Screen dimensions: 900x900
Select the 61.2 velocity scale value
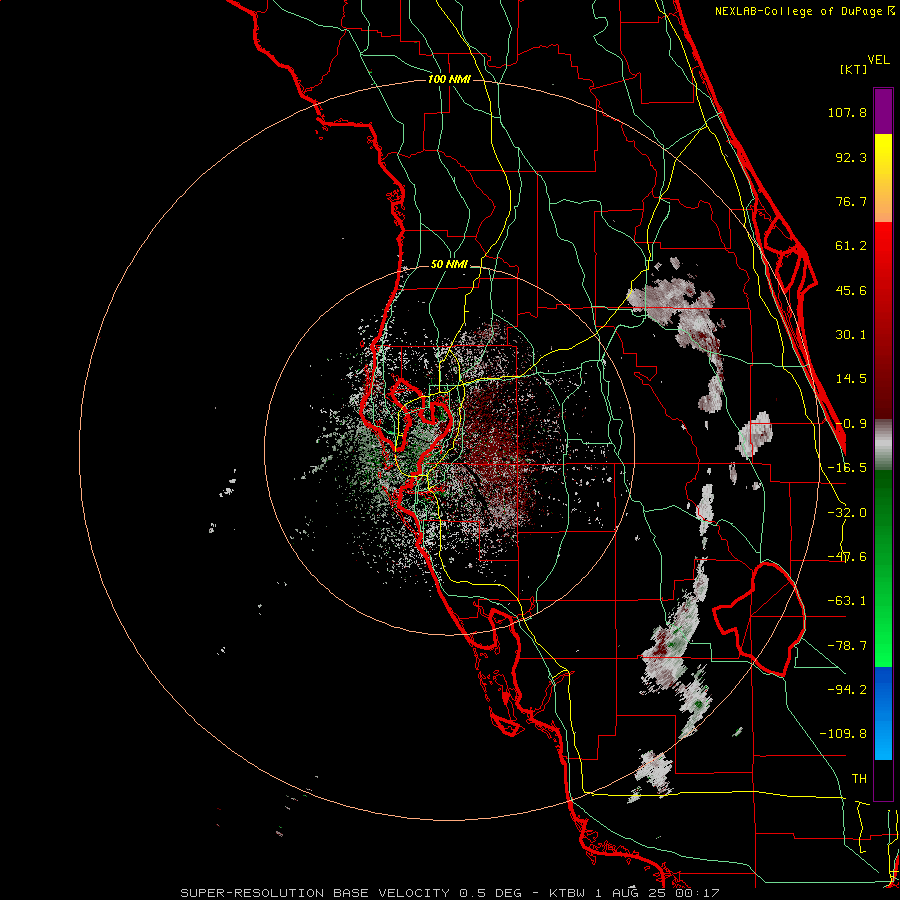point(851,246)
